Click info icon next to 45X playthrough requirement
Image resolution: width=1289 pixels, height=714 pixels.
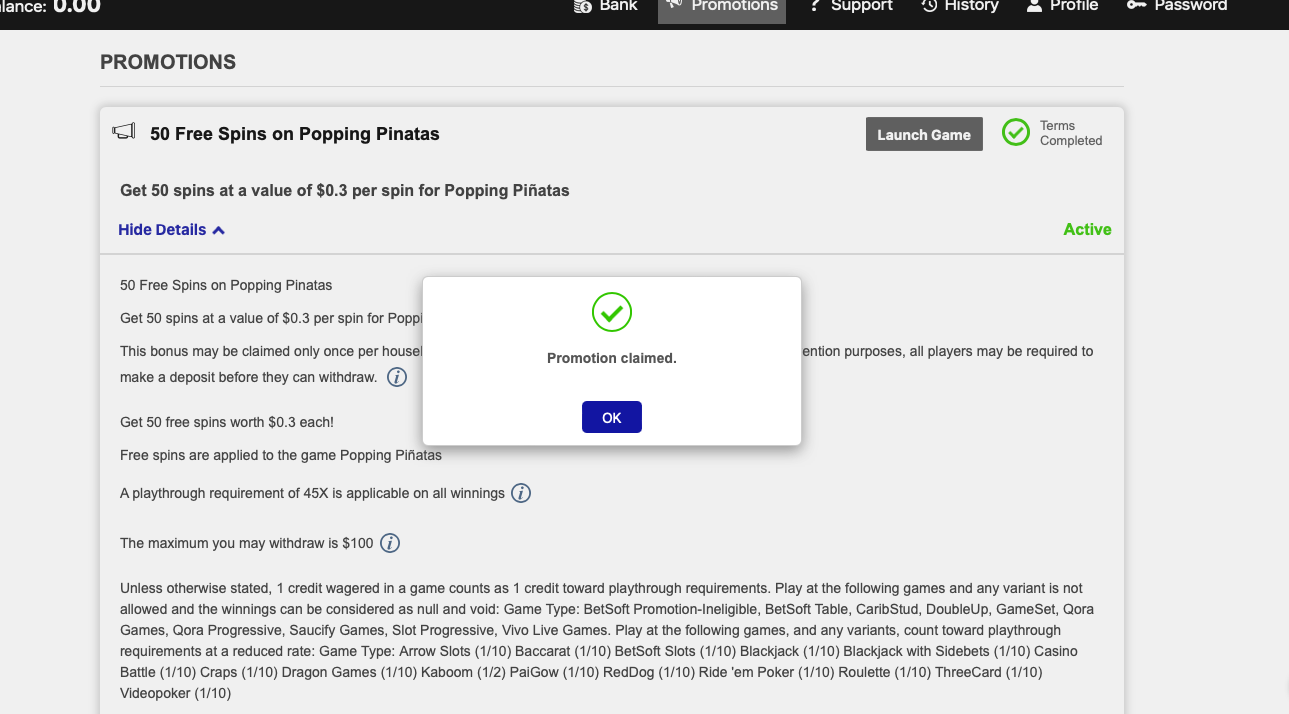[x=521, y=493]
